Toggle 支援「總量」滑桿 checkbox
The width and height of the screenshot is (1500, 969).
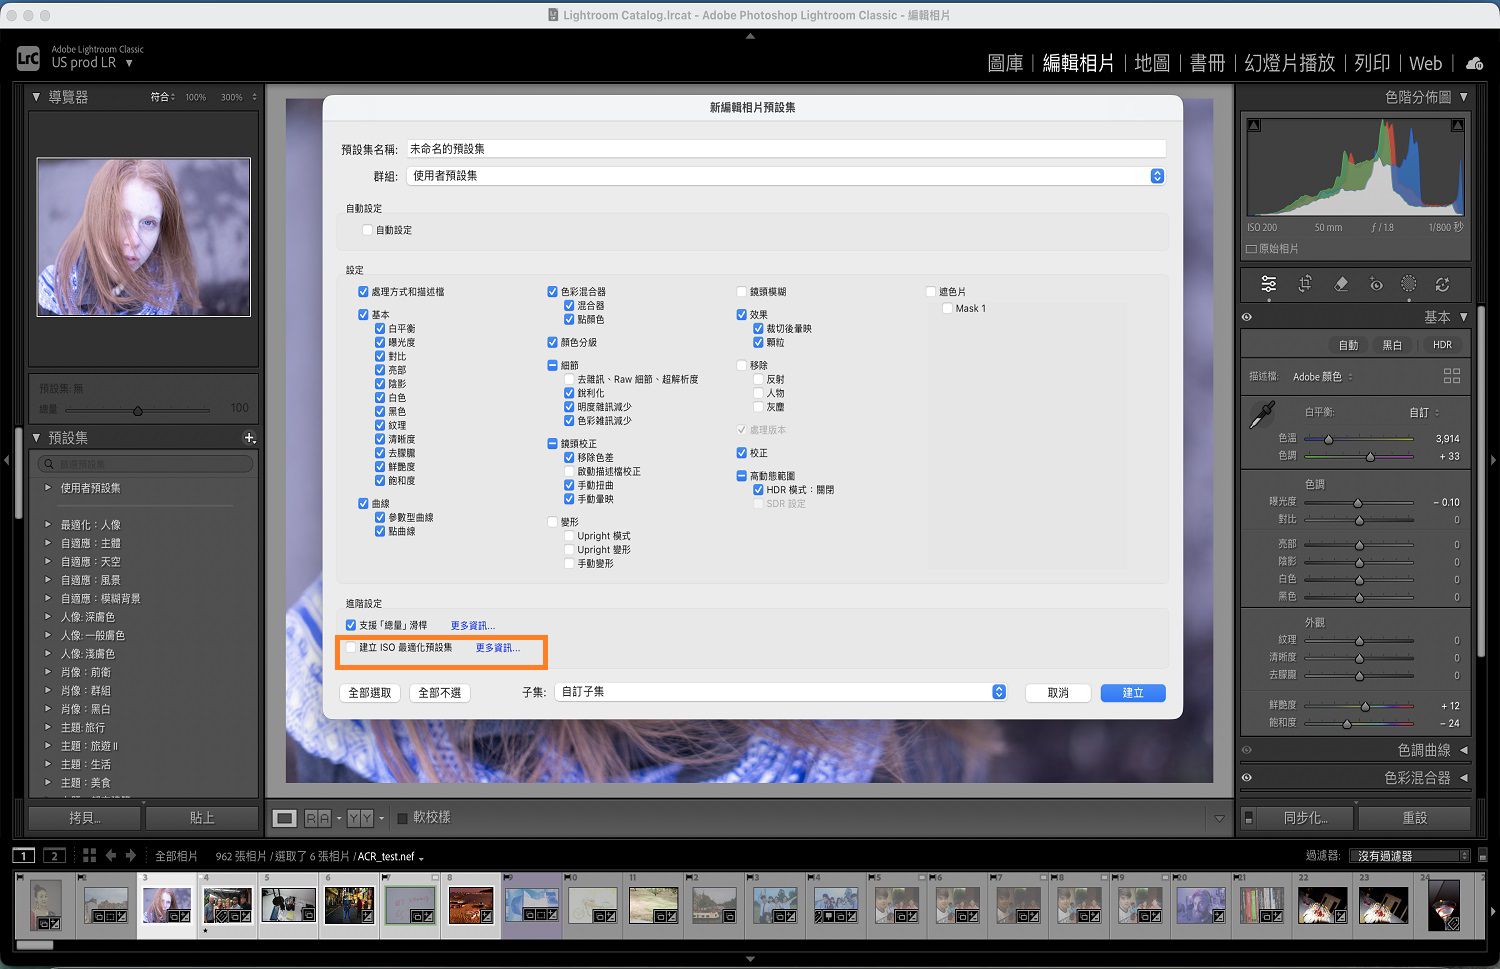click(351, 625)
